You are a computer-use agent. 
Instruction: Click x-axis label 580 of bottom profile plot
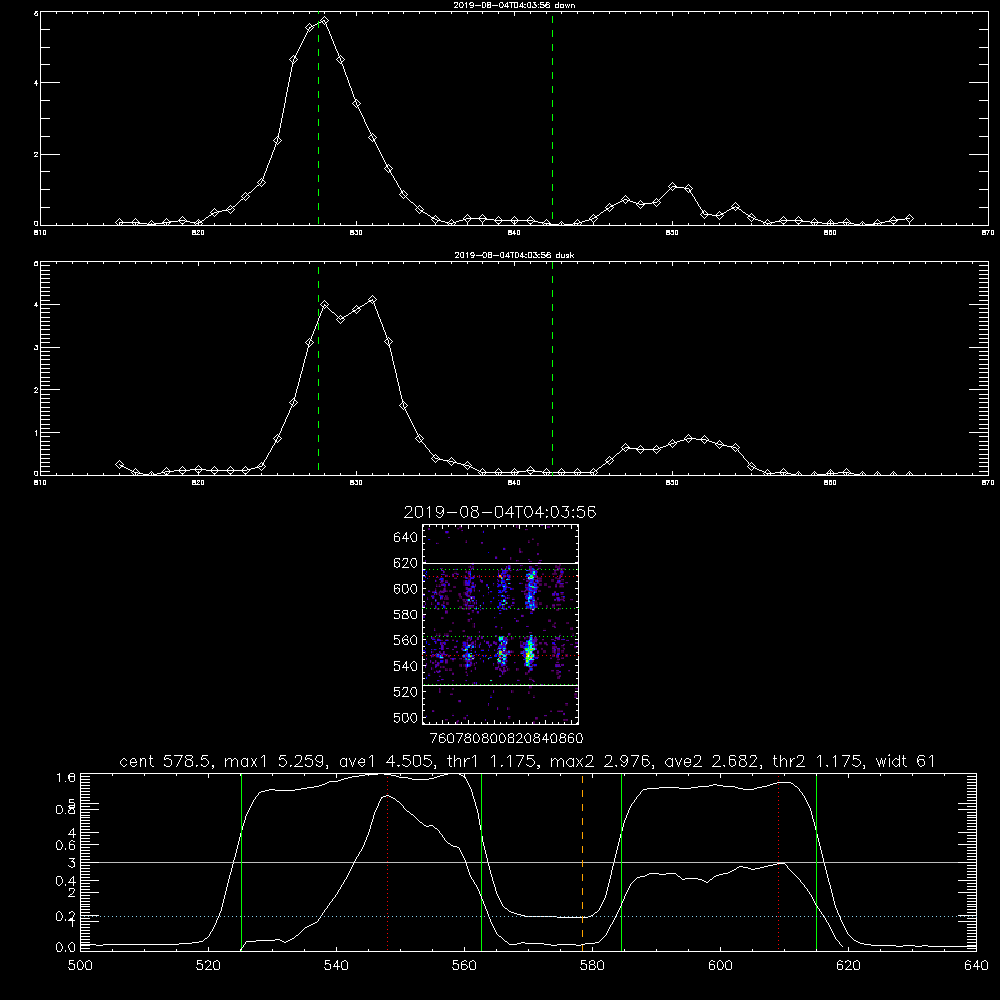point(592,966)
